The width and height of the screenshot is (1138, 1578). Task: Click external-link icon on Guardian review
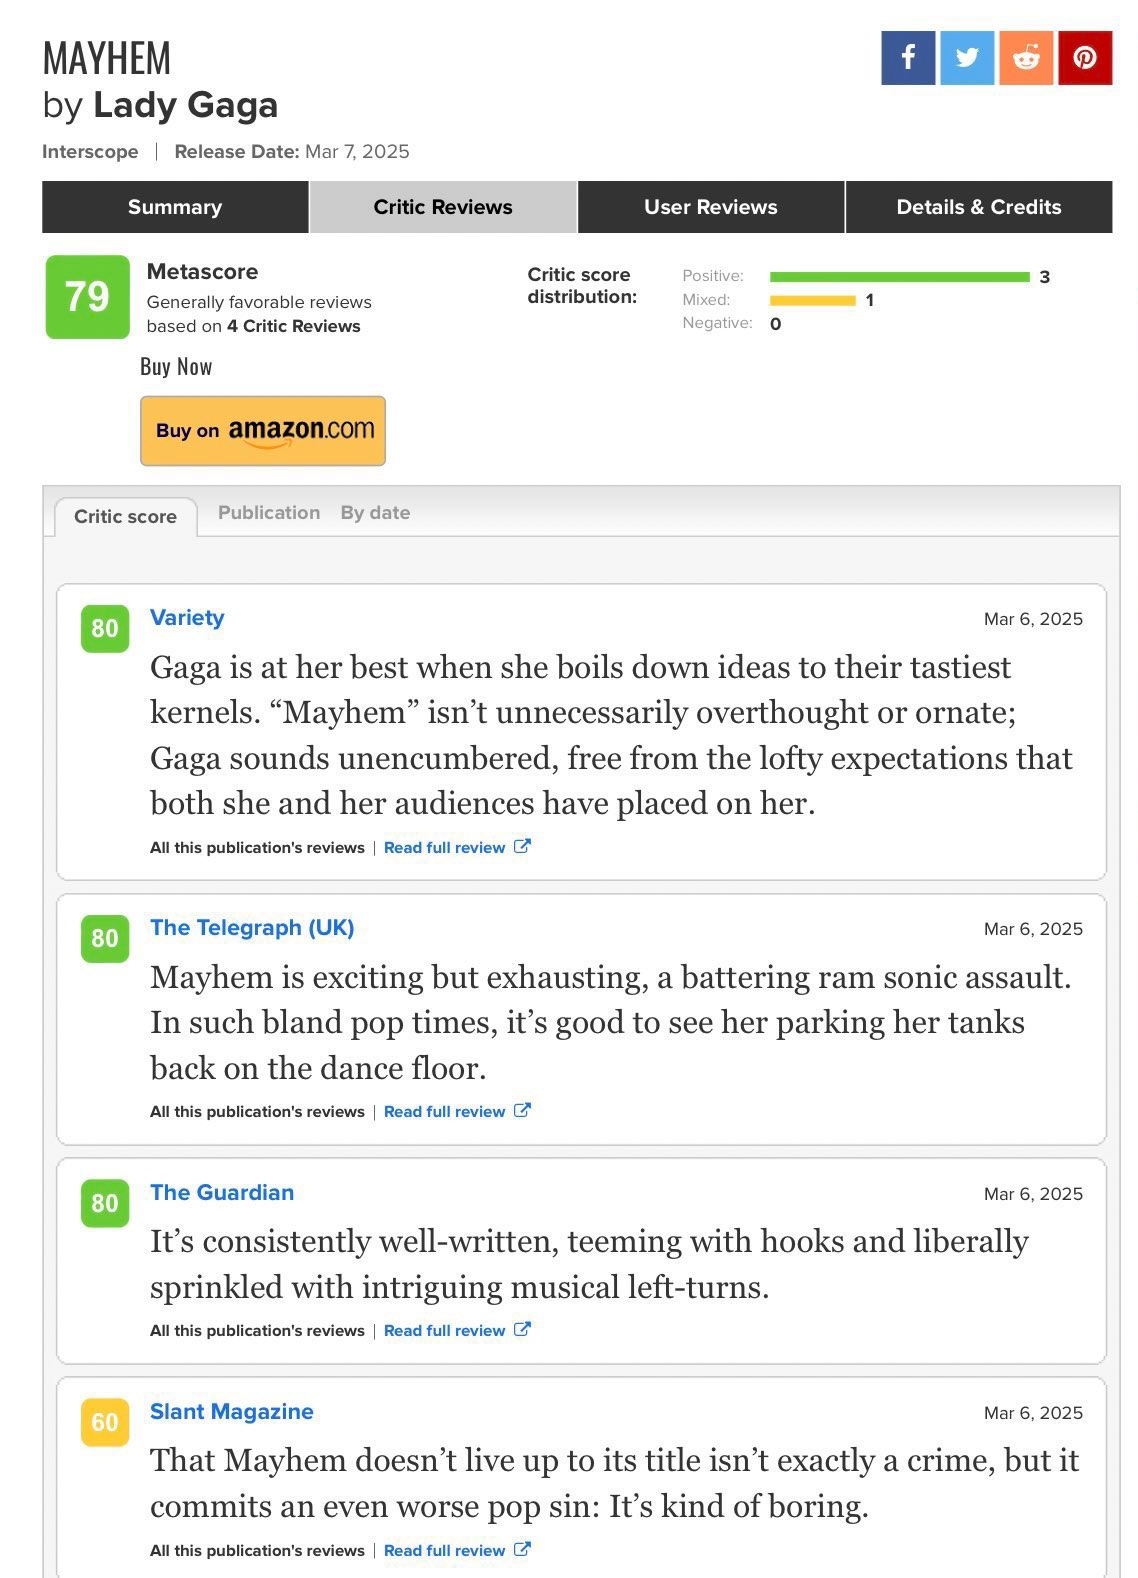(522, 1329)
